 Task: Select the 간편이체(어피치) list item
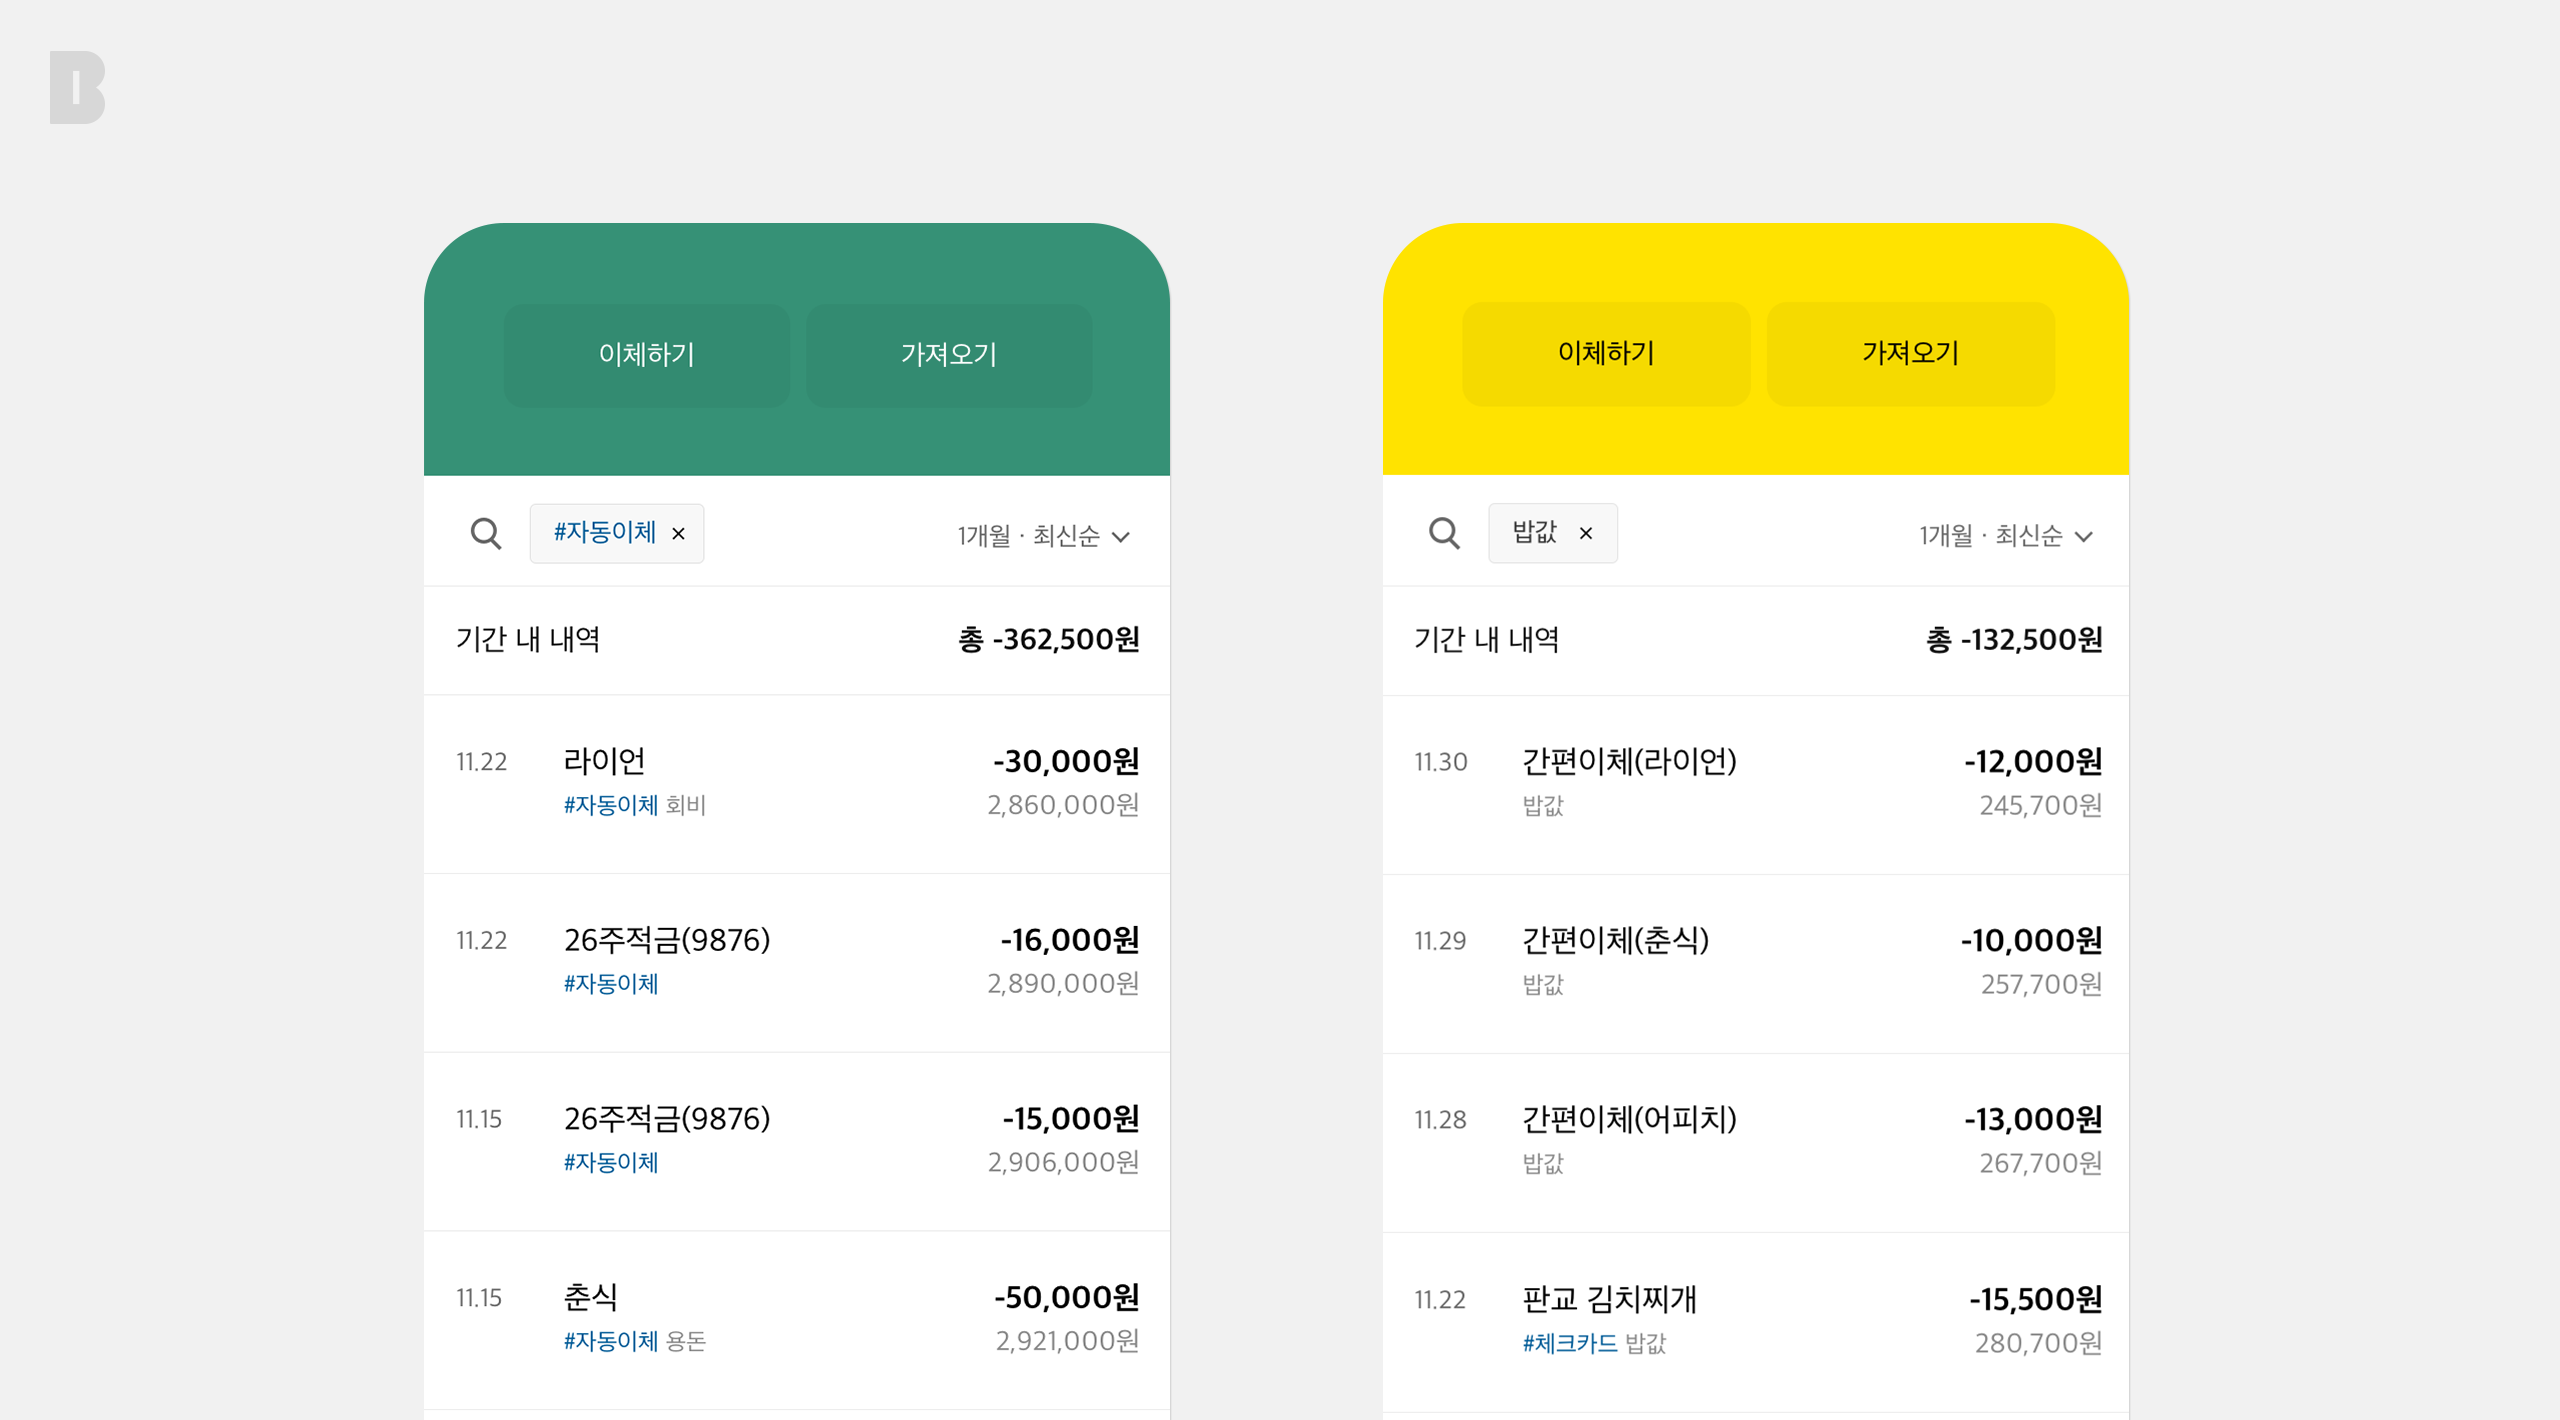(x=1758, y=1139)
